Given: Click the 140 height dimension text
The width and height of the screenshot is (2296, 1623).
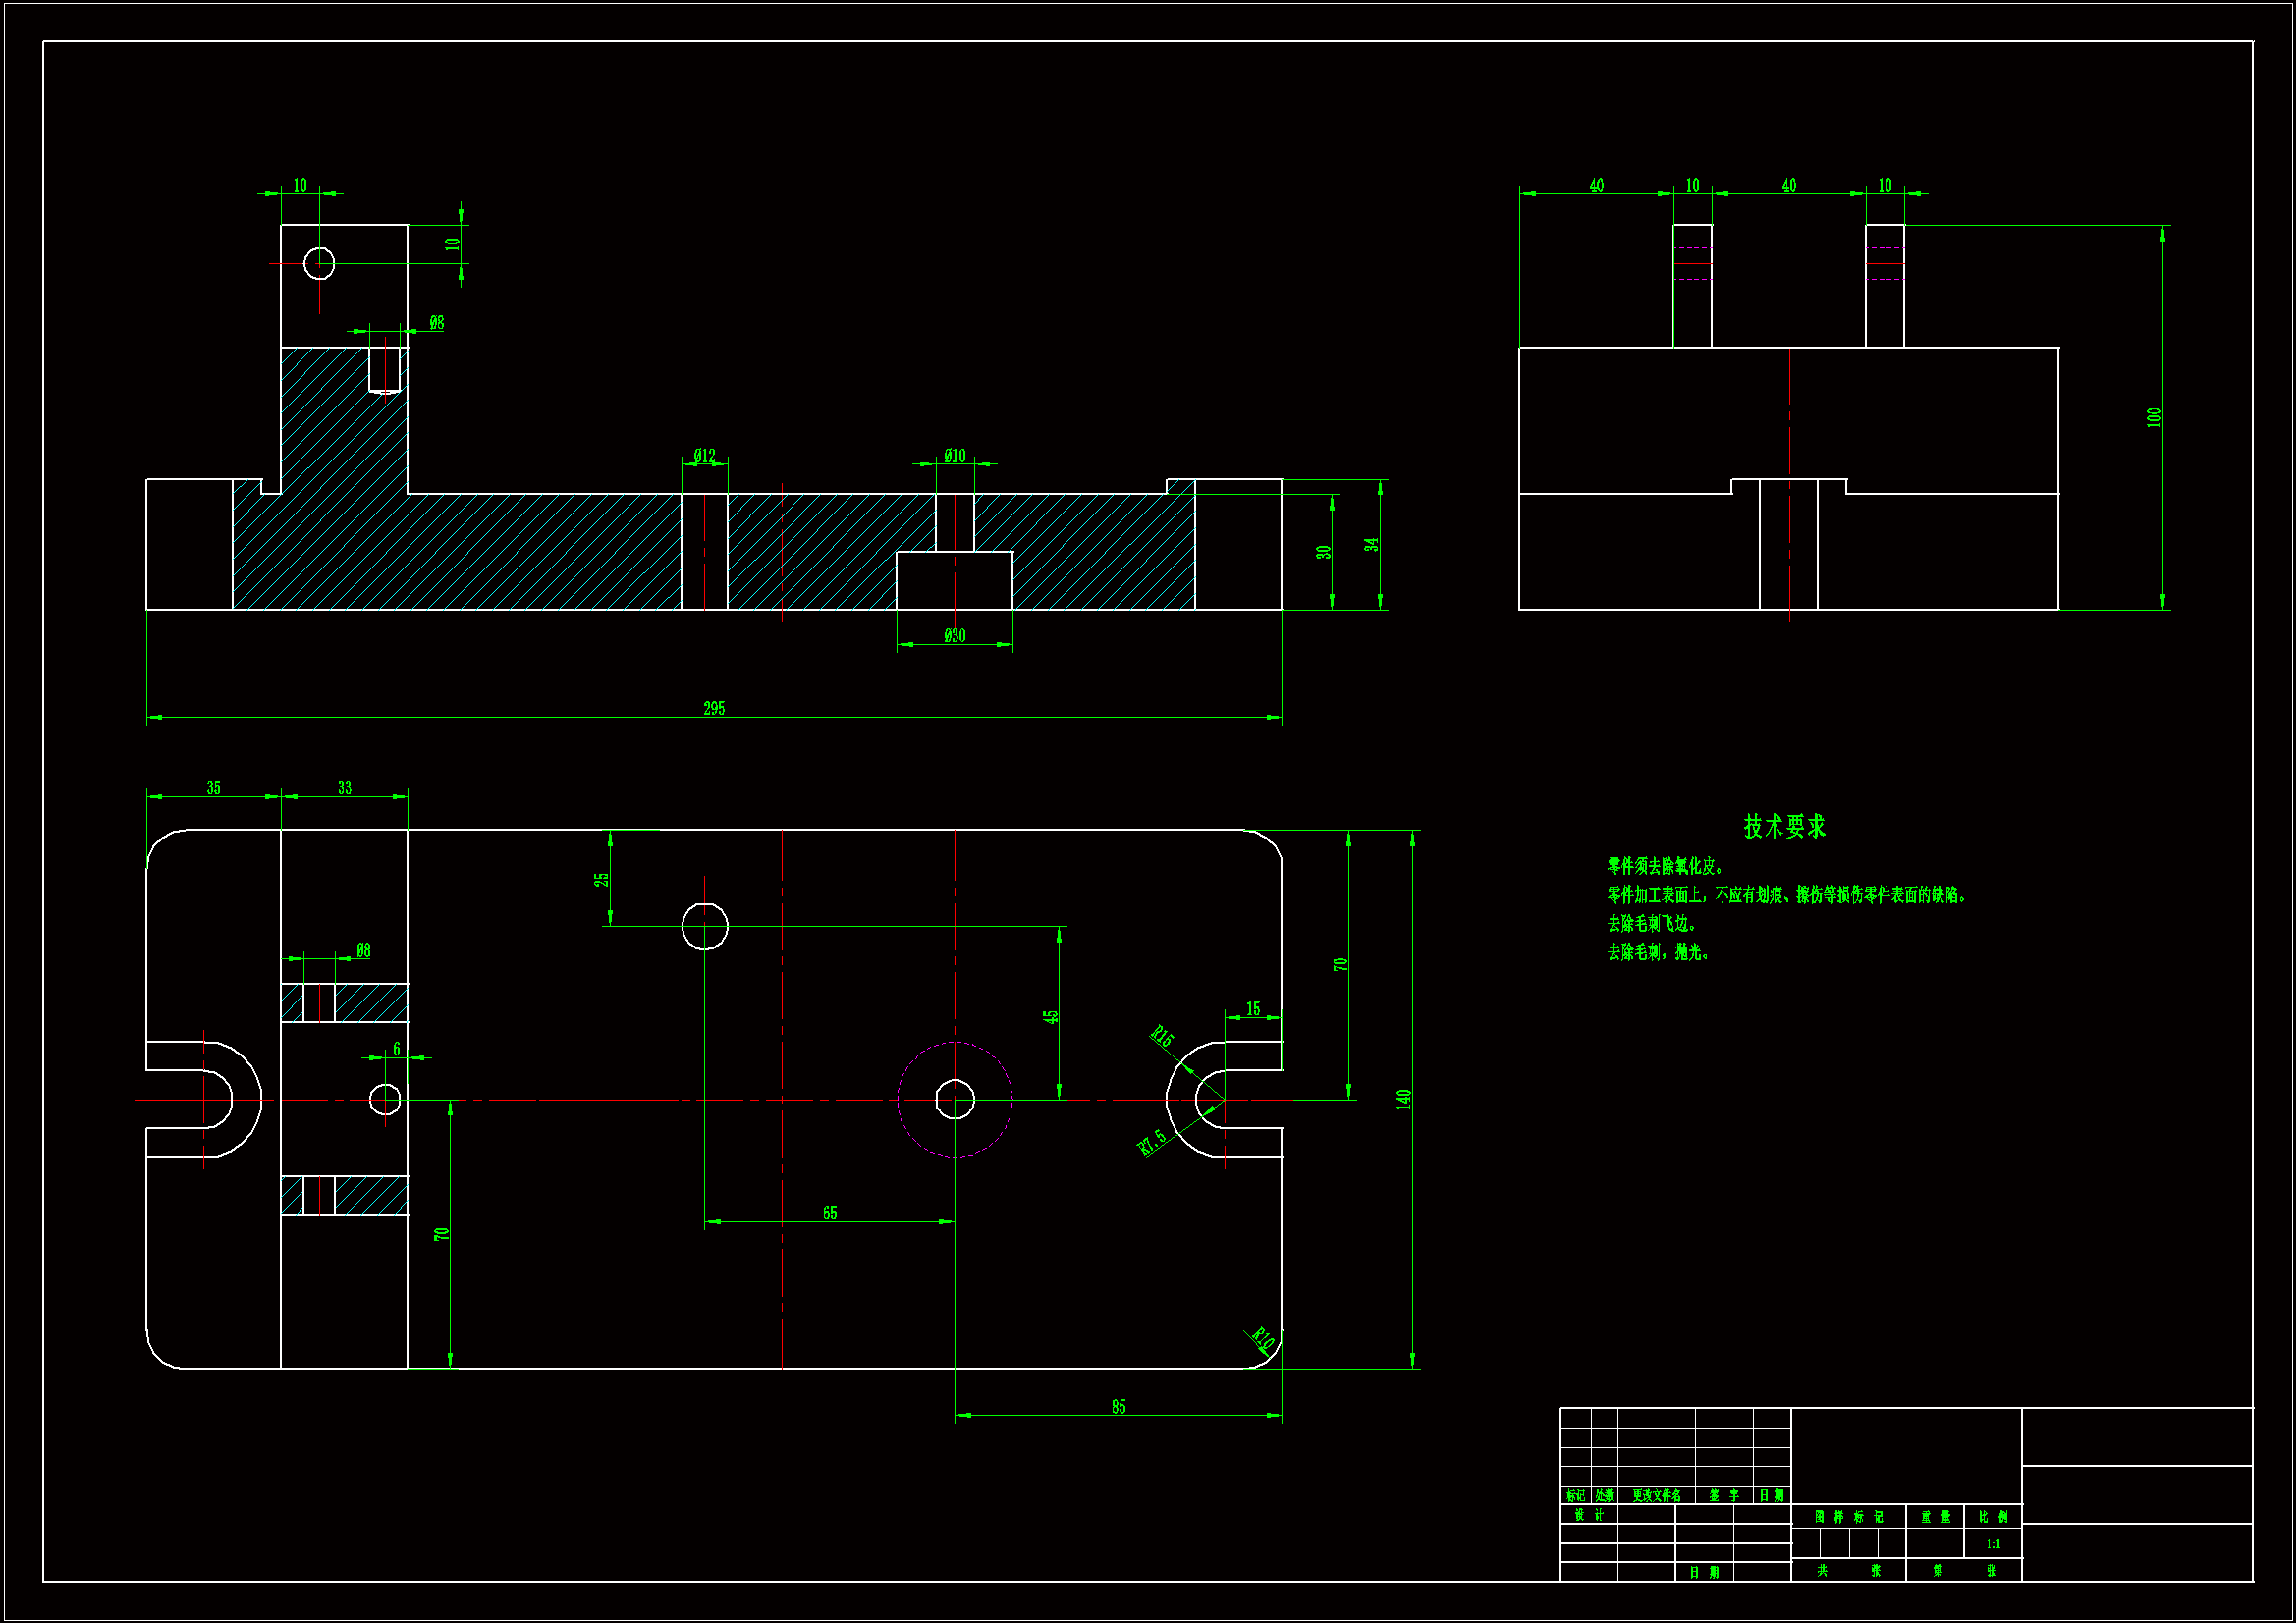Looking at the screenshot, I should [1404, 1098].
